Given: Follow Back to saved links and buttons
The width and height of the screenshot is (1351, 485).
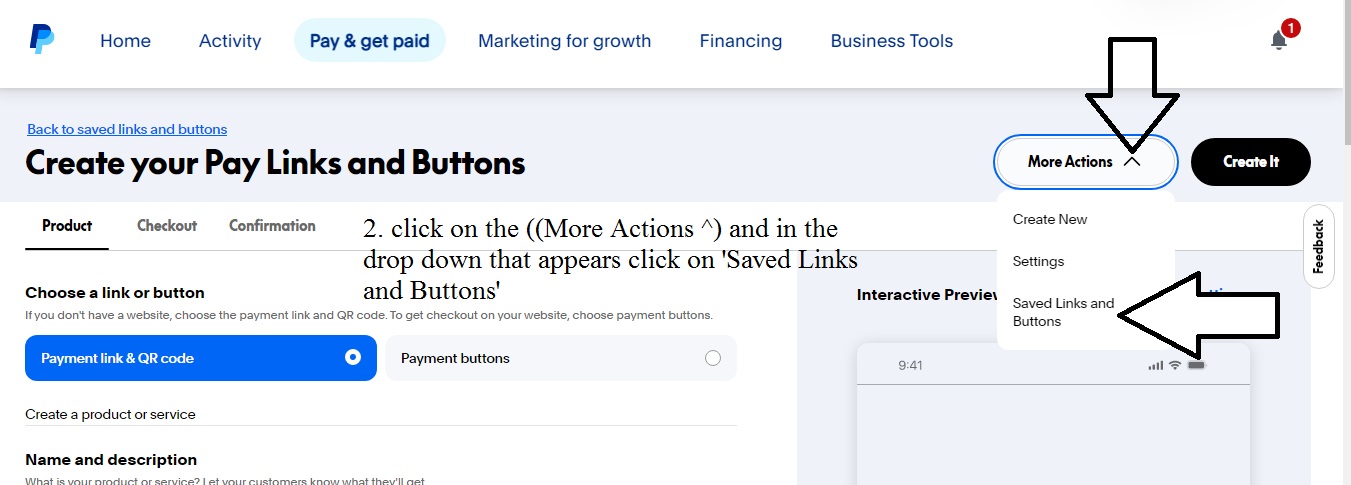Looking at the screenshot, I should point(127,129).
